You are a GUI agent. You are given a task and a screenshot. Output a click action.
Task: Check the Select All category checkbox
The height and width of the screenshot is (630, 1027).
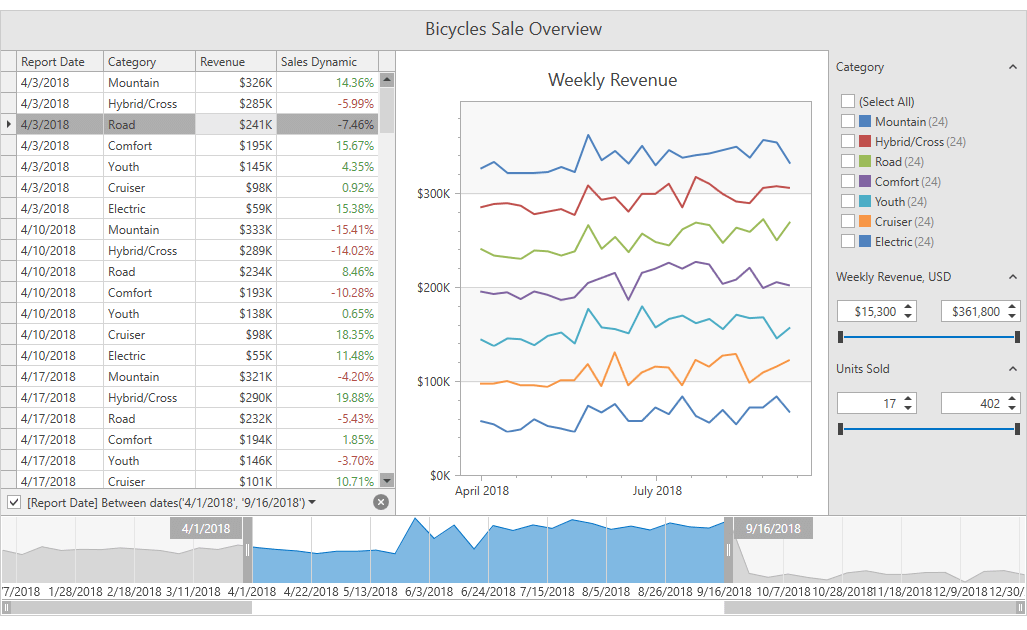point(848,101)
